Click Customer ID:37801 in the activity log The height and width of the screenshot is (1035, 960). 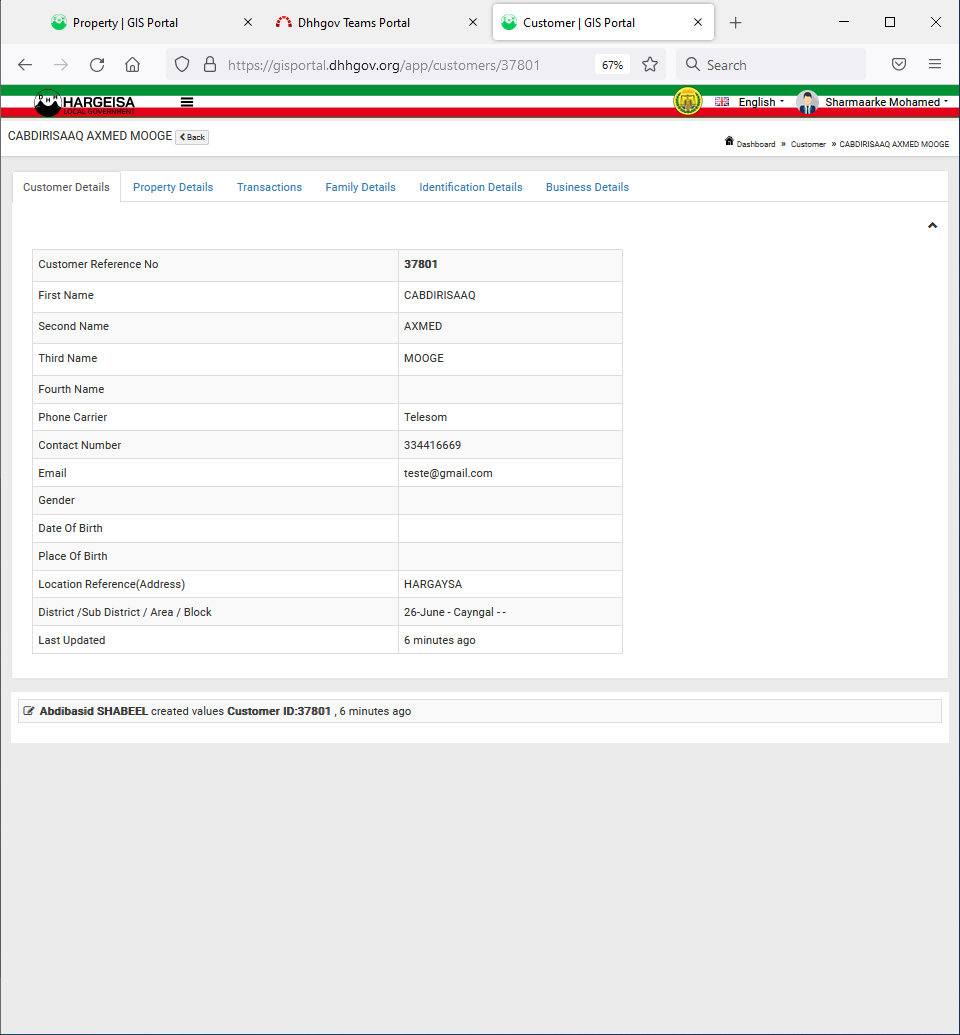click(279, 711)
